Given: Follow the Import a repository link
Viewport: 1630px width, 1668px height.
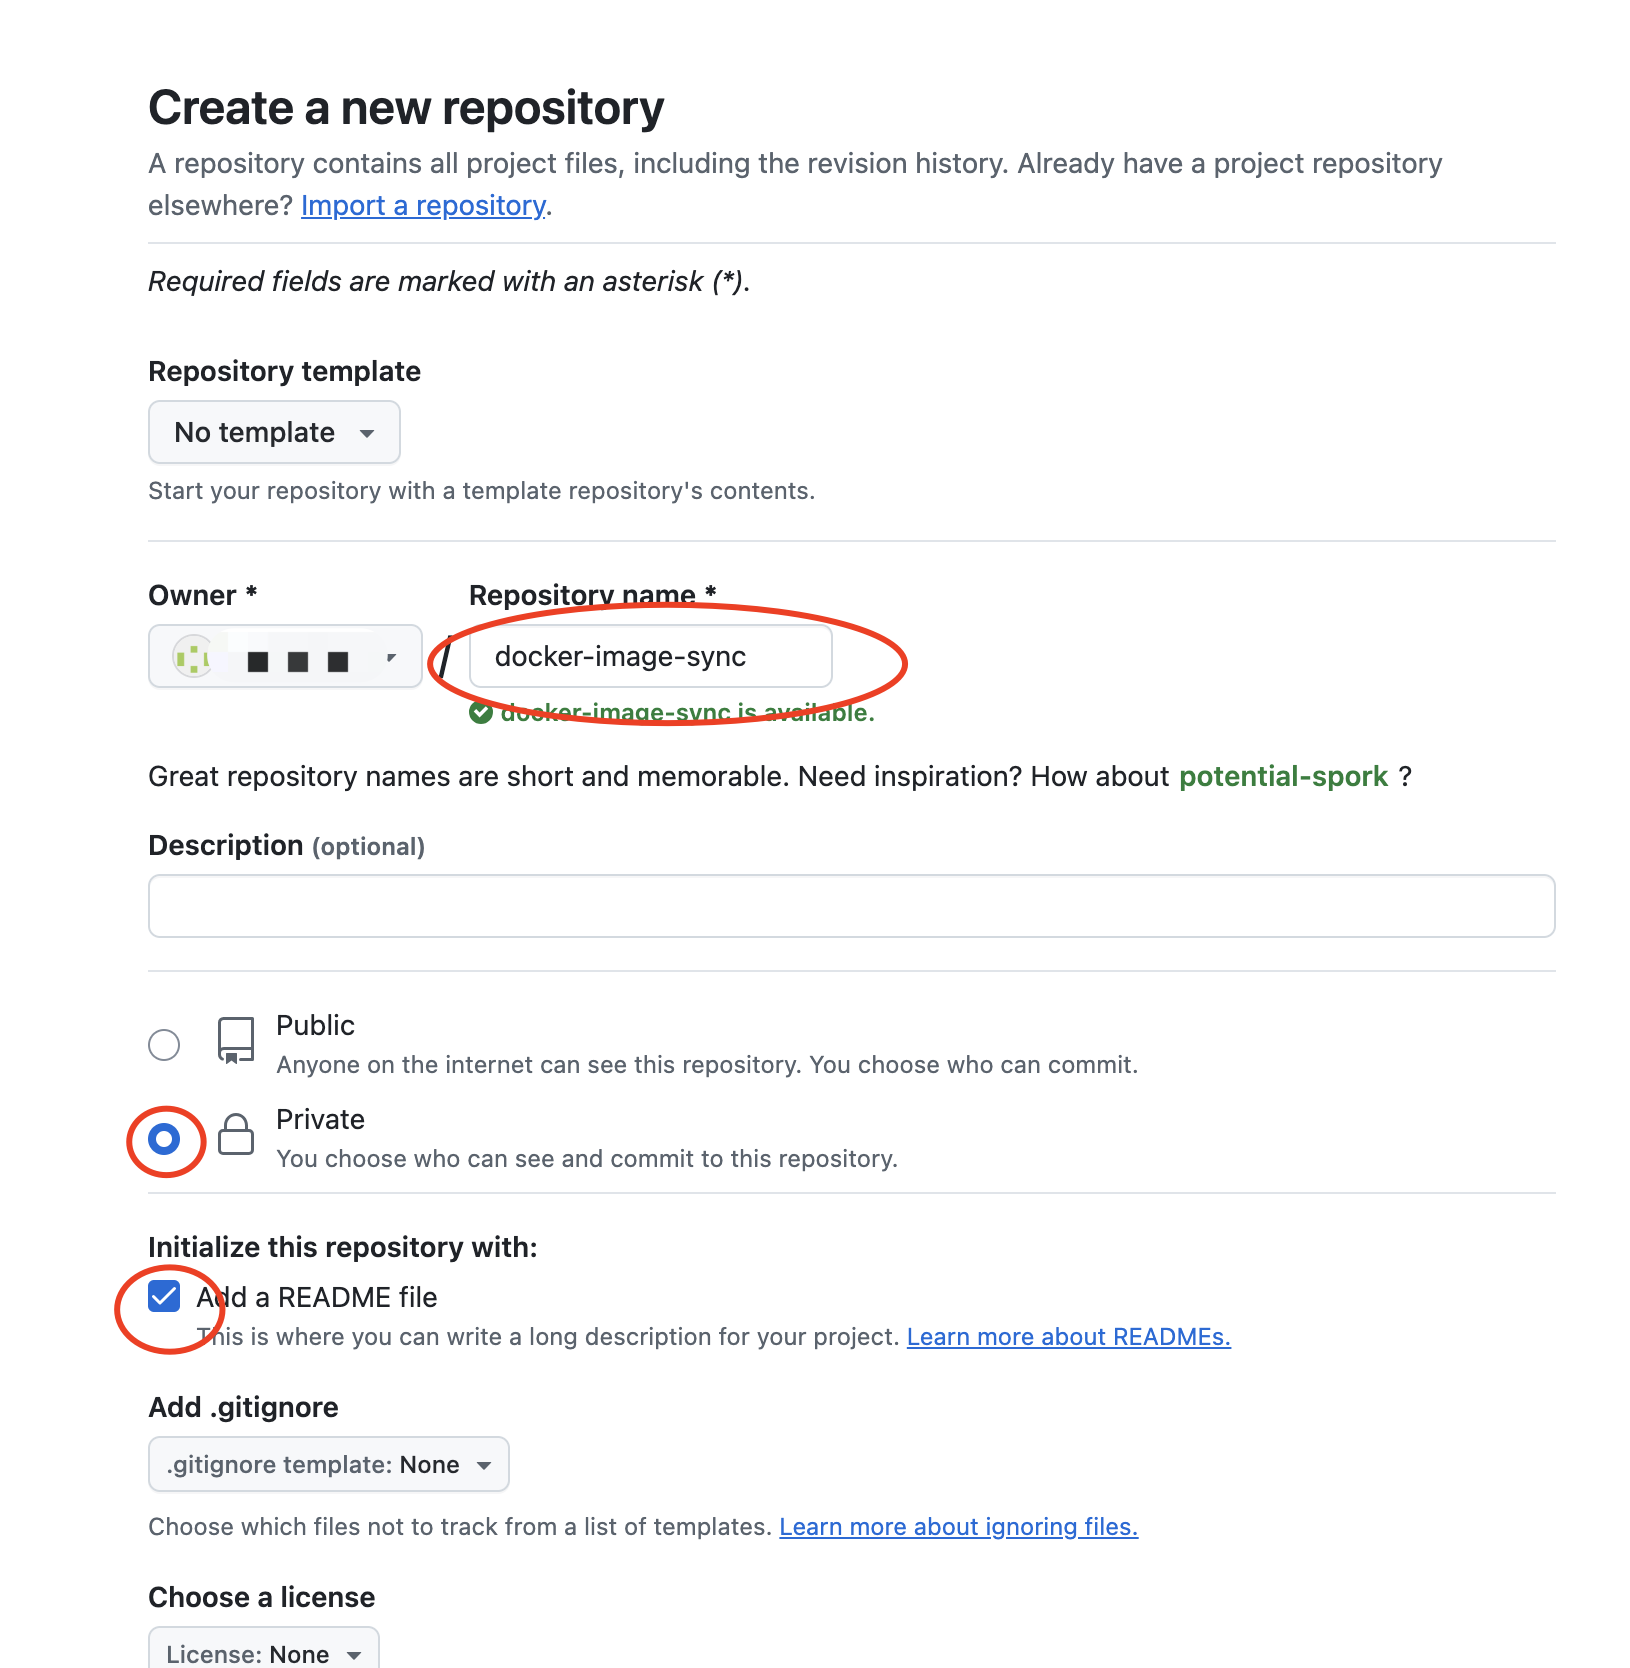Looking at the screenshot, I should [423, 206].
